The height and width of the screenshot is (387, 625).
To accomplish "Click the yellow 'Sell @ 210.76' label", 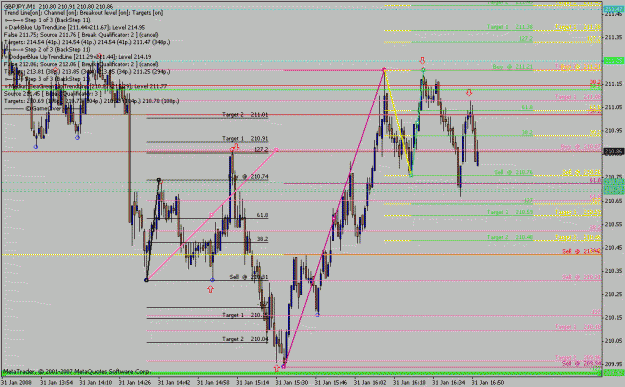I will tap(582, 172).
